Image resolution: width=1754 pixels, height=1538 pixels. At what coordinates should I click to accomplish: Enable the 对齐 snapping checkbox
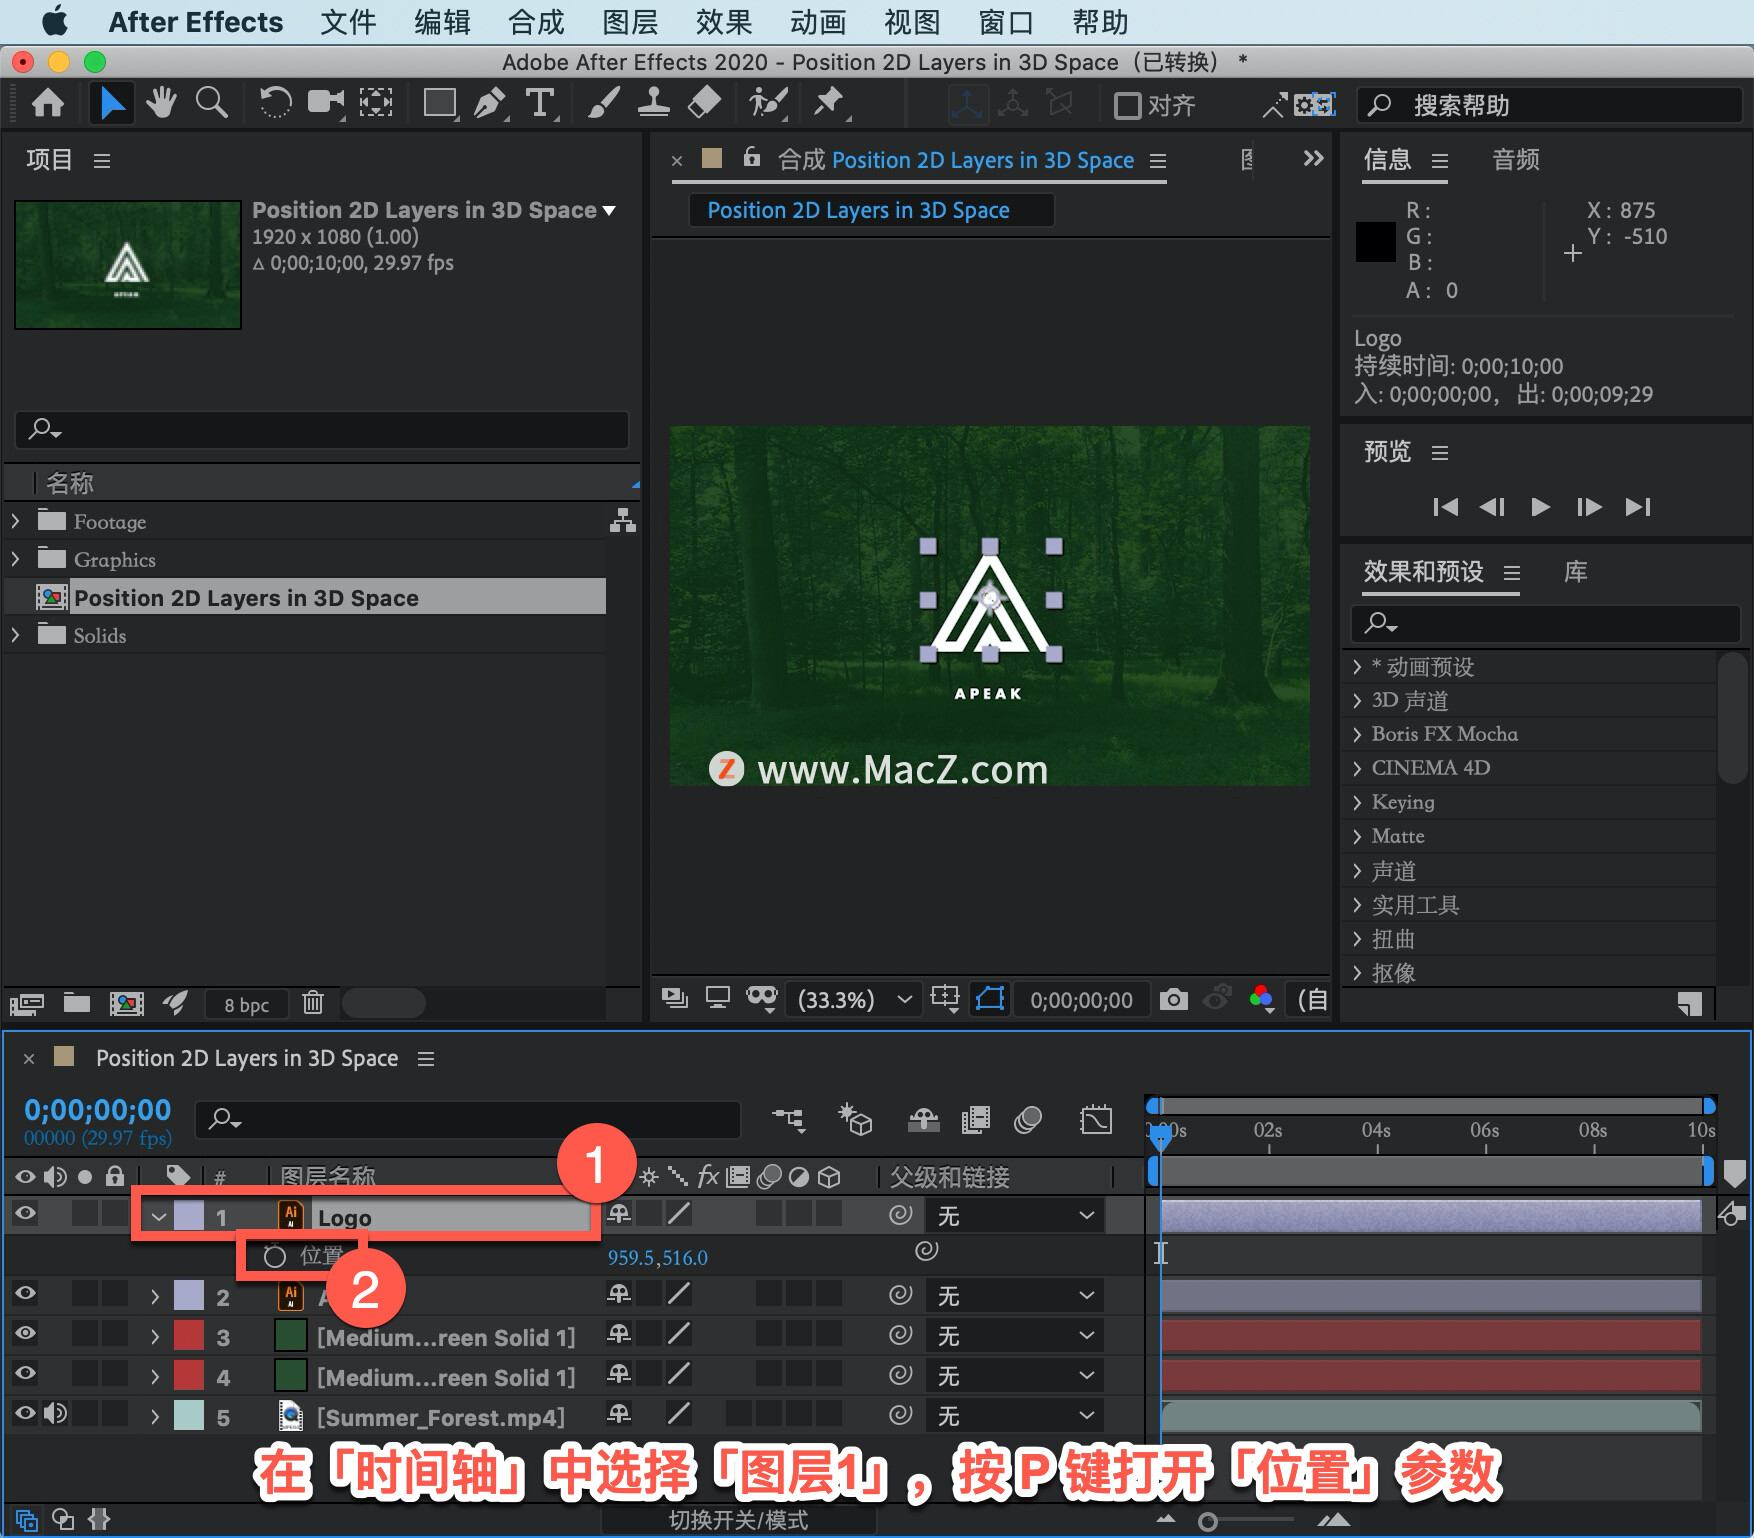pos(1127,105)
